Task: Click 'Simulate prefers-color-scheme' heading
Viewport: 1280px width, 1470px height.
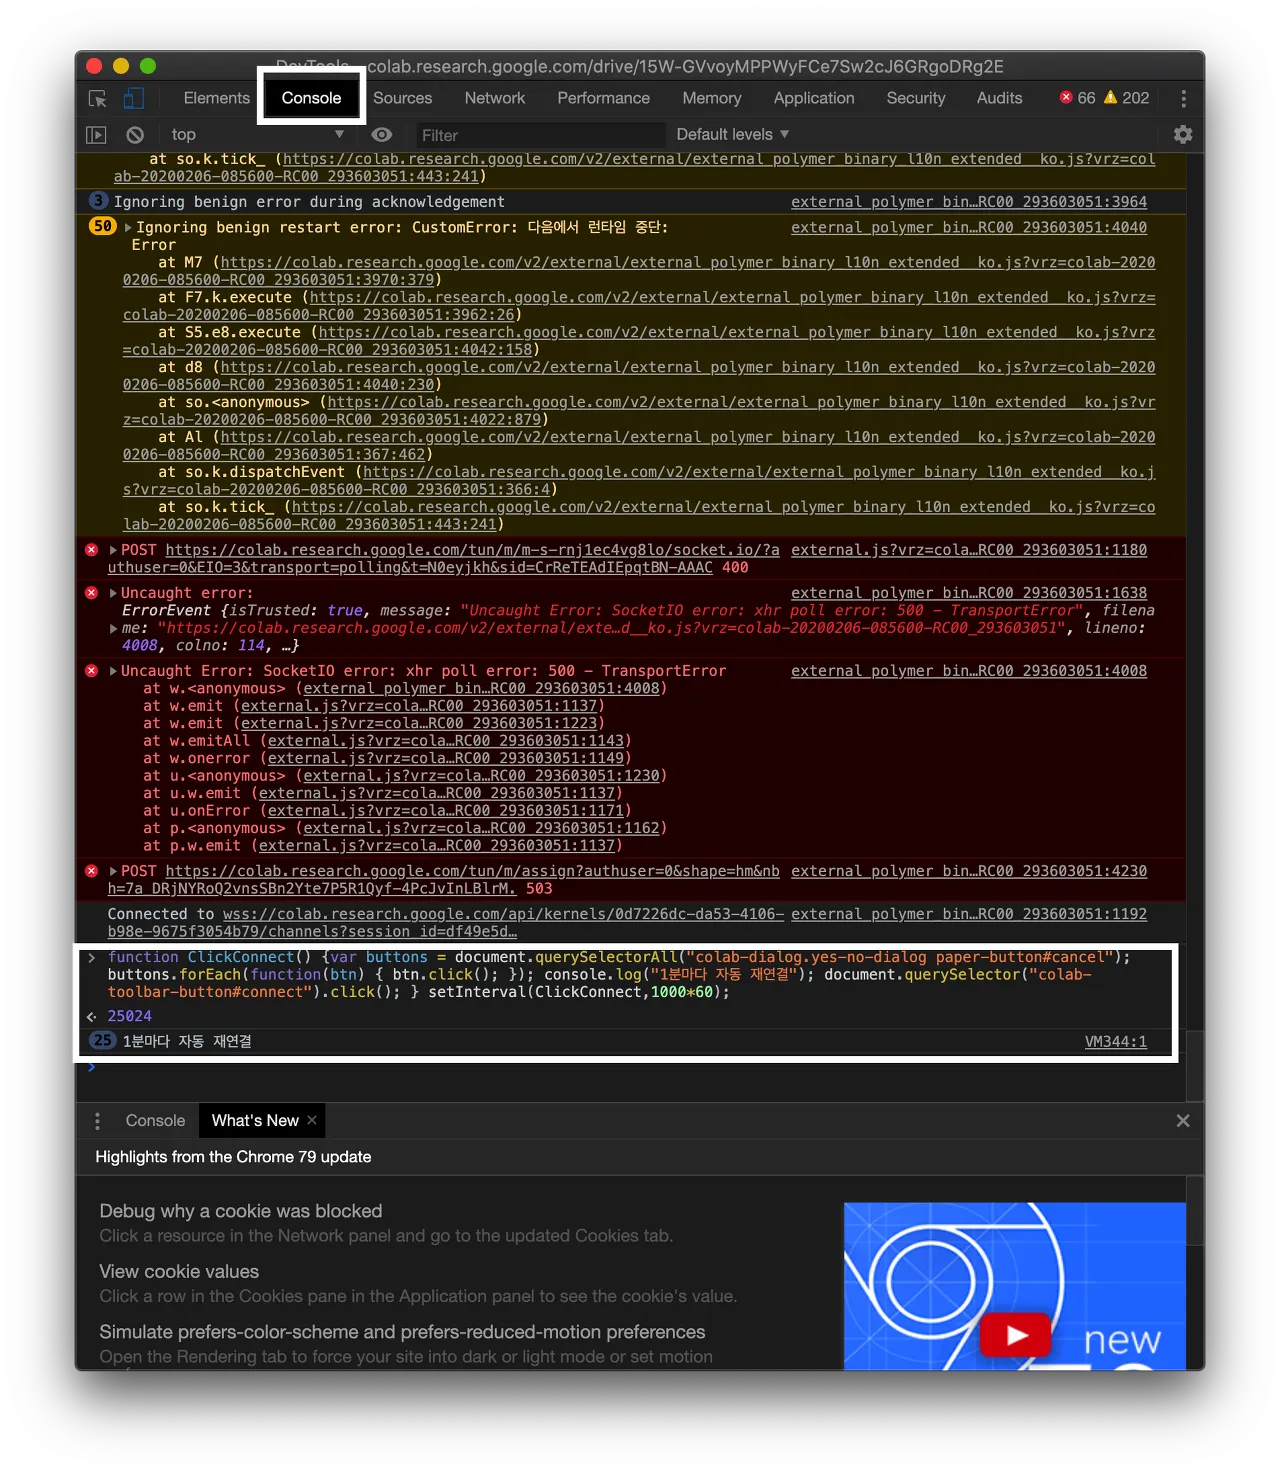Action: (x=402, y=1332)
